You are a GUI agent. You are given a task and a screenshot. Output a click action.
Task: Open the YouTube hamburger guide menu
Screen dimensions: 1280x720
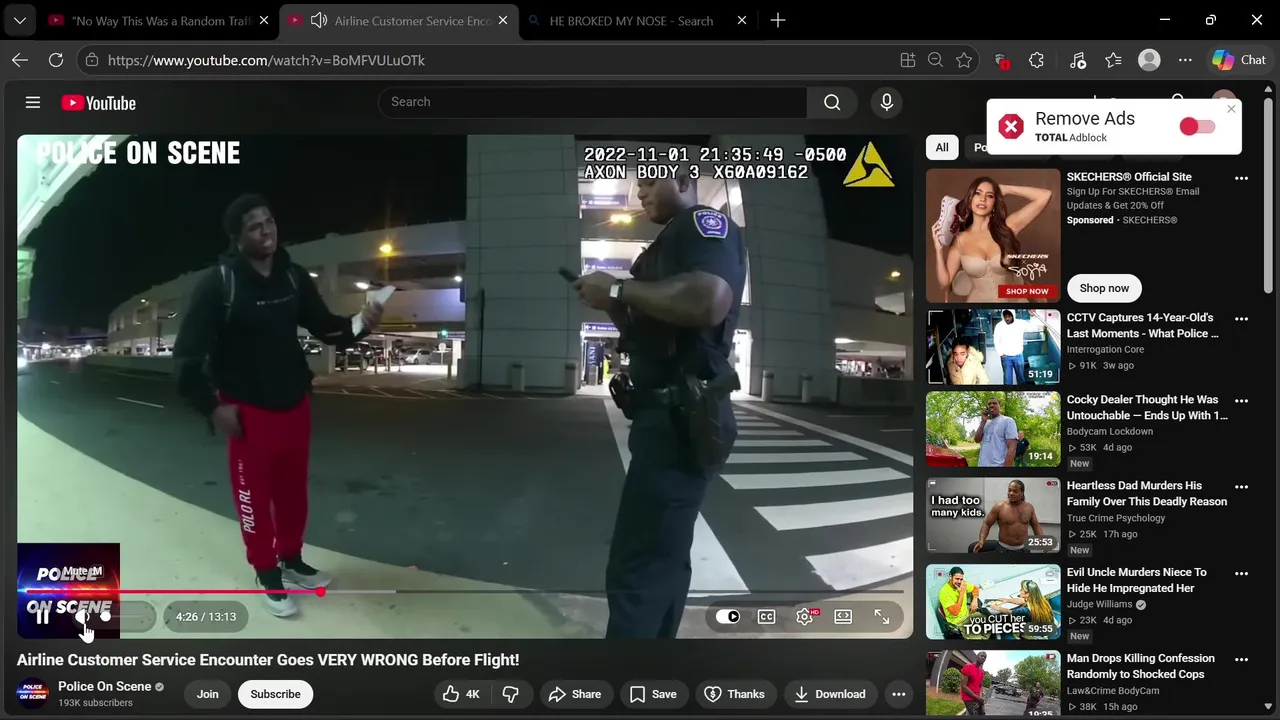click(33, 102)
